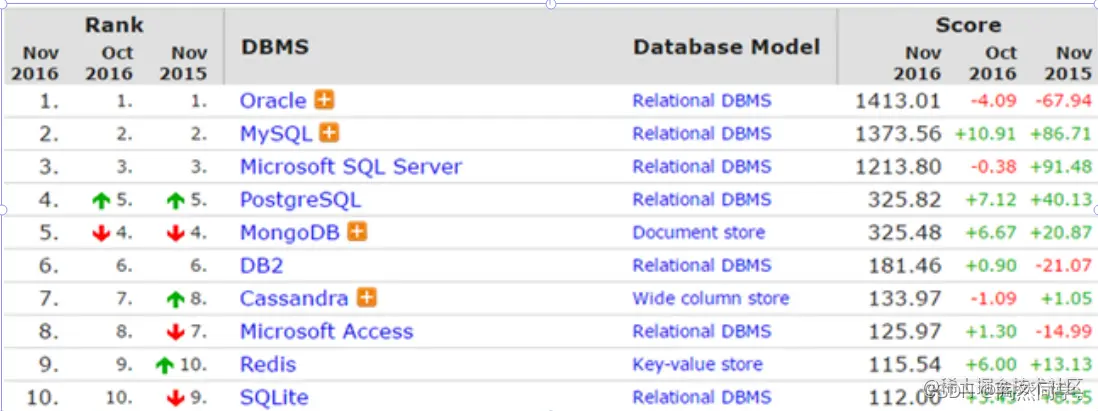Open the Redis link
The image size is (1098, 411).
(x=267, y=364)
